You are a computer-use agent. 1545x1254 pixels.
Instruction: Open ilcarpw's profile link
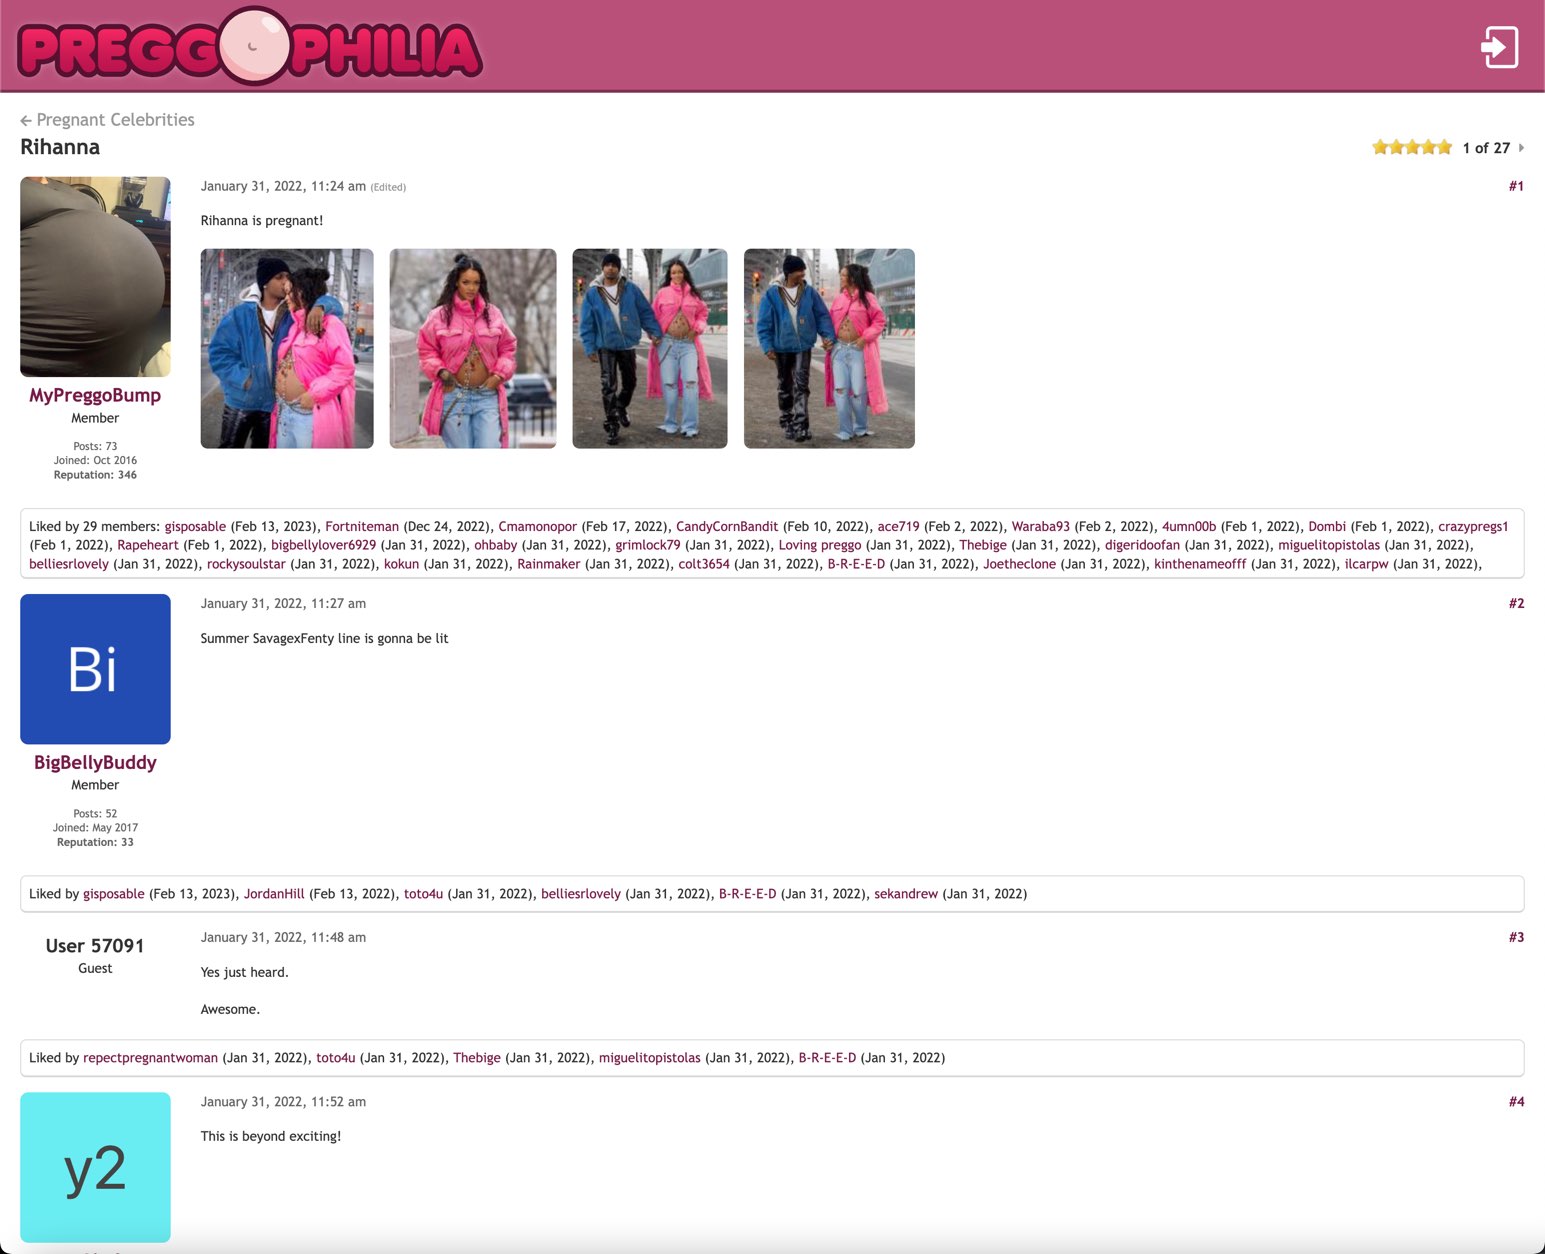click(x=1366, y=564)
